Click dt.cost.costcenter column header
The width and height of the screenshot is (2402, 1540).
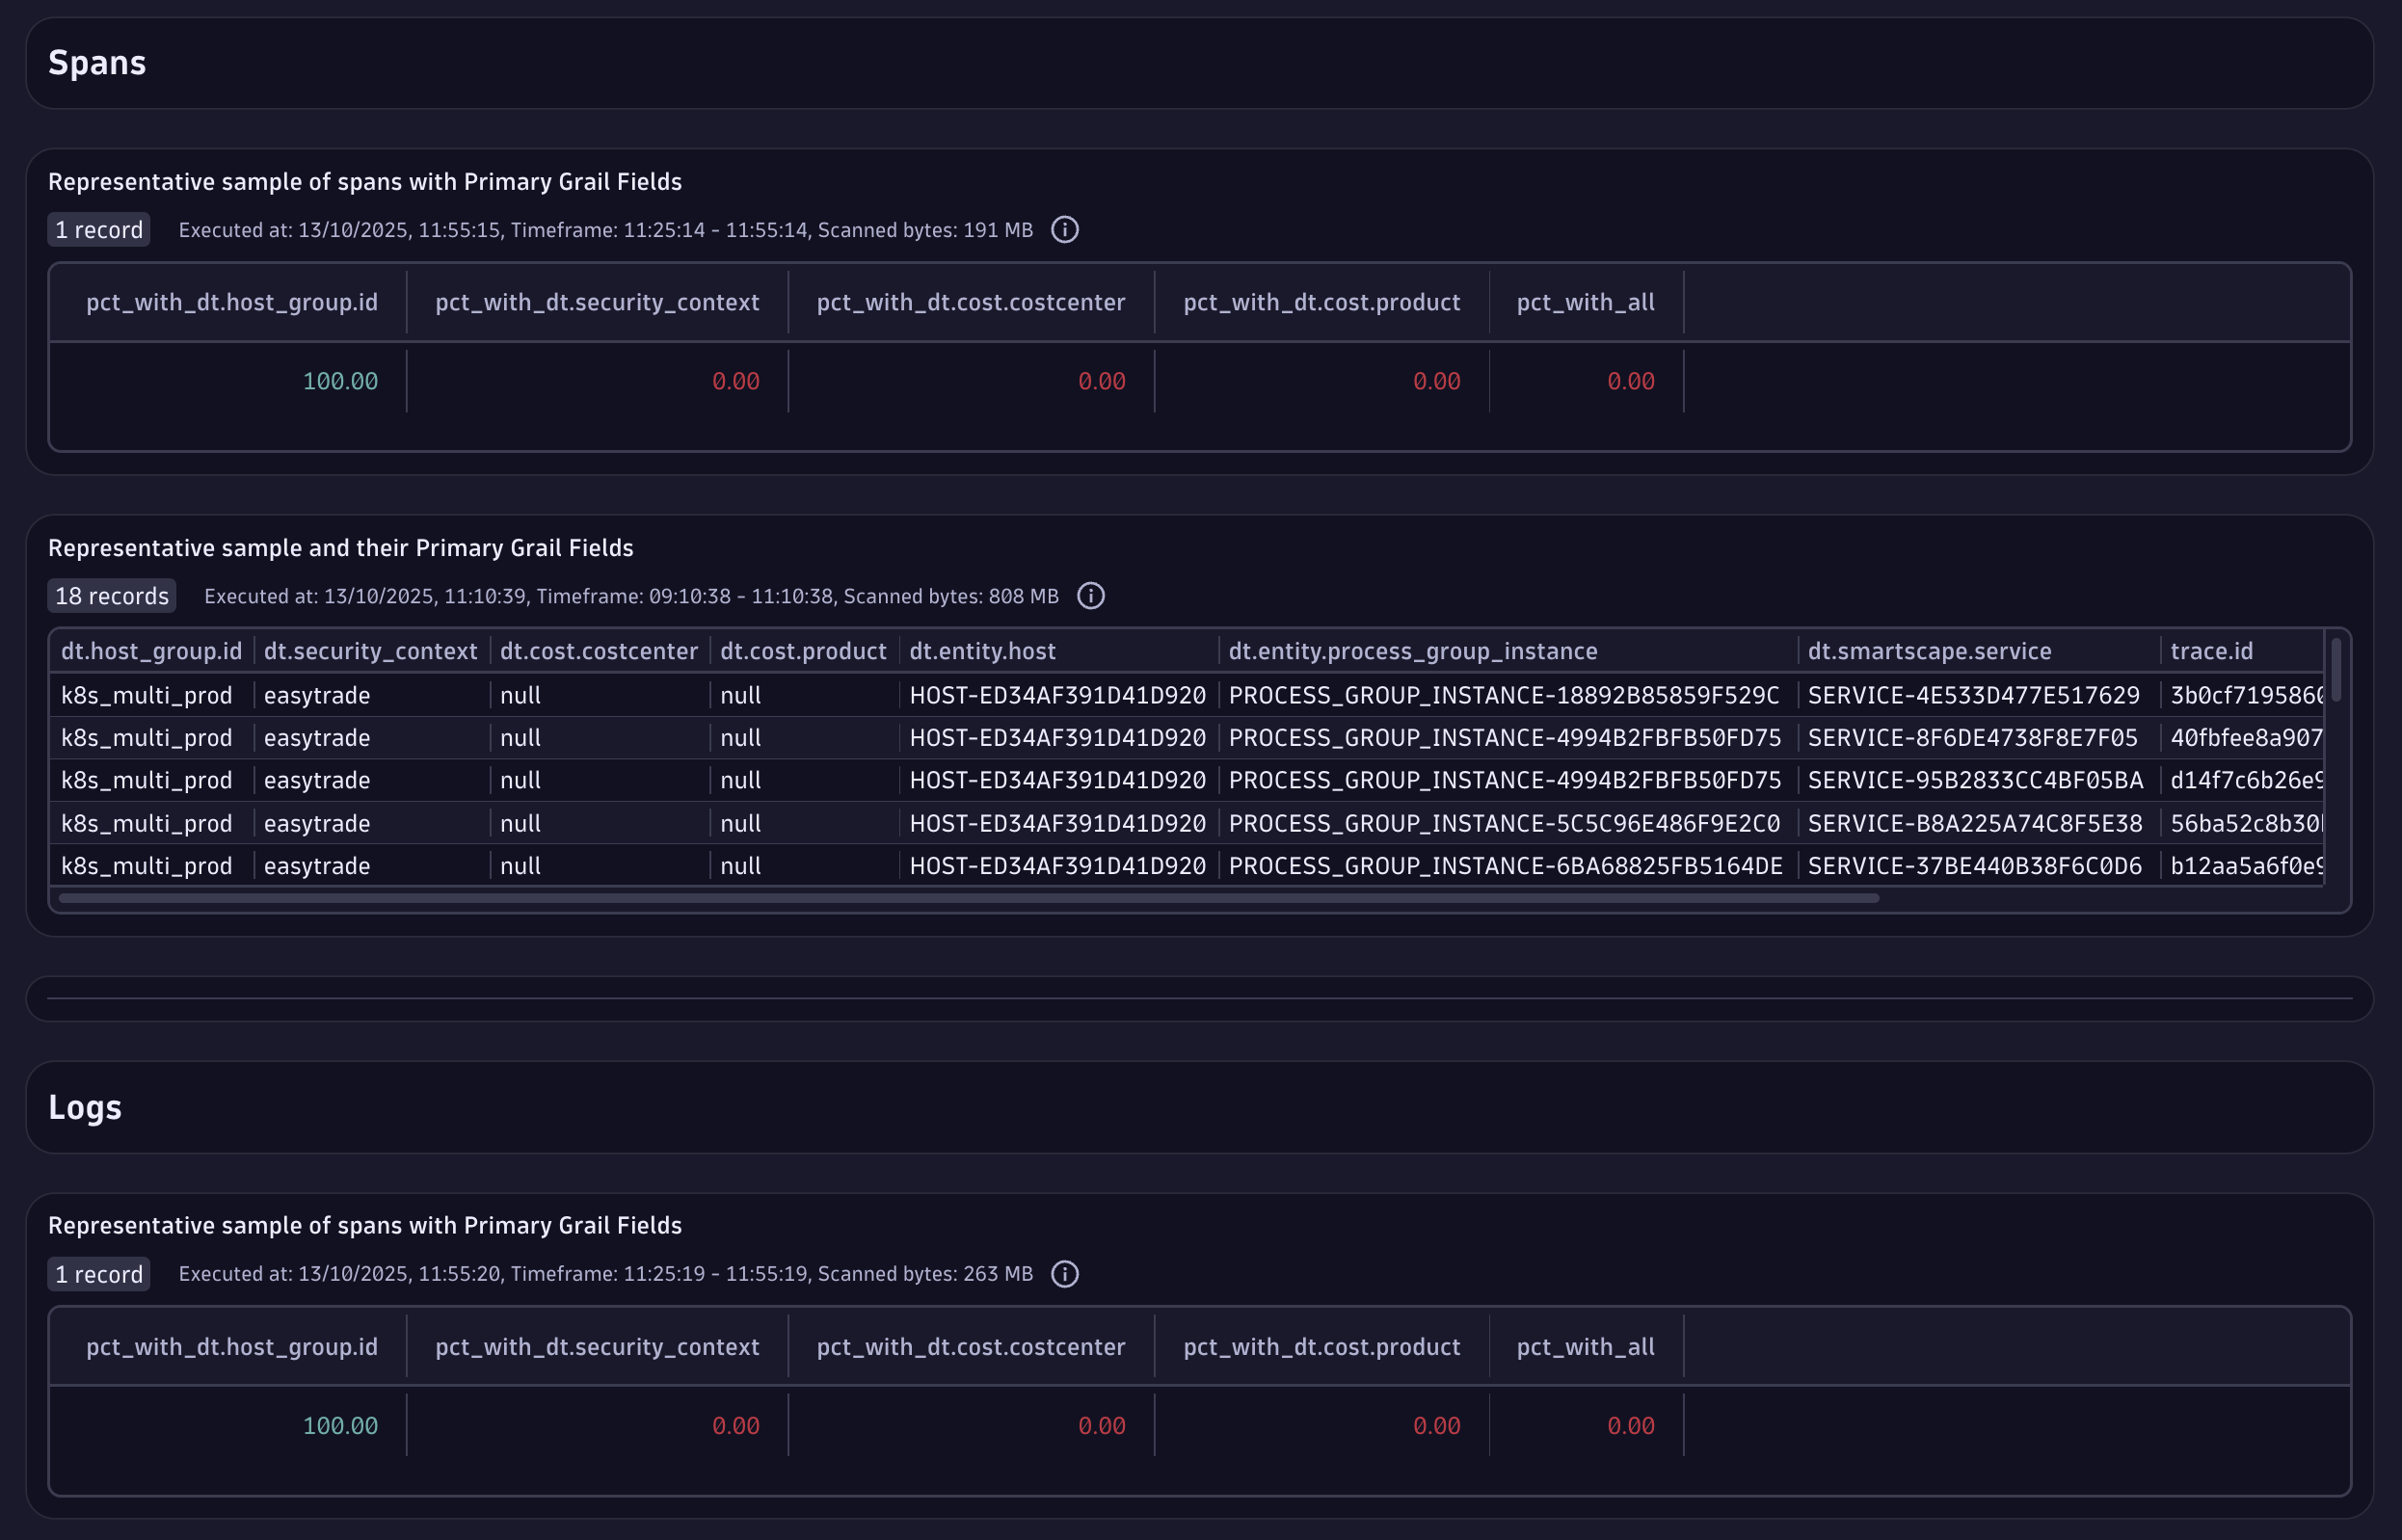tap(598, 651)
